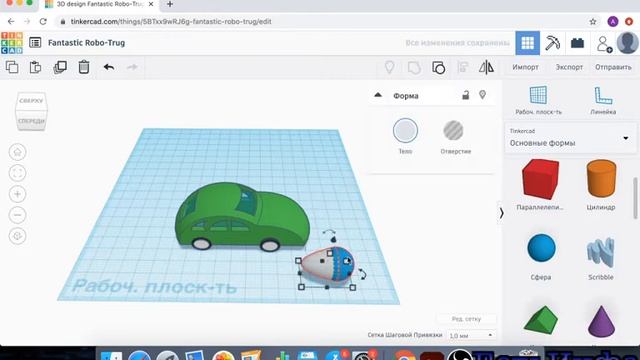Open the Bricks mode
640x360 pixels.
click(577, 43)
